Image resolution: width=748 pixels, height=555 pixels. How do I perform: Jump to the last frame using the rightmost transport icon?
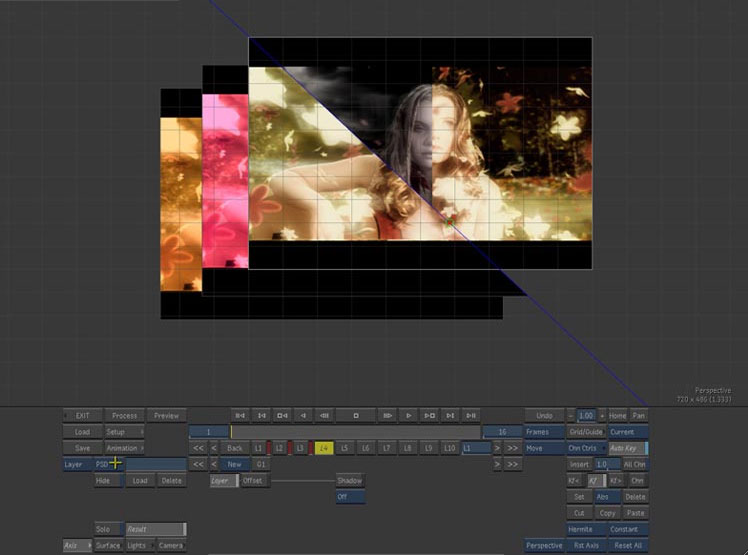471,416
